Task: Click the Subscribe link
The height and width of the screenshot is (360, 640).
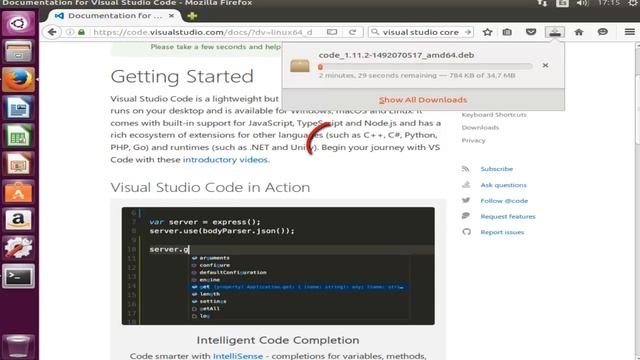Action: (496, 169)
